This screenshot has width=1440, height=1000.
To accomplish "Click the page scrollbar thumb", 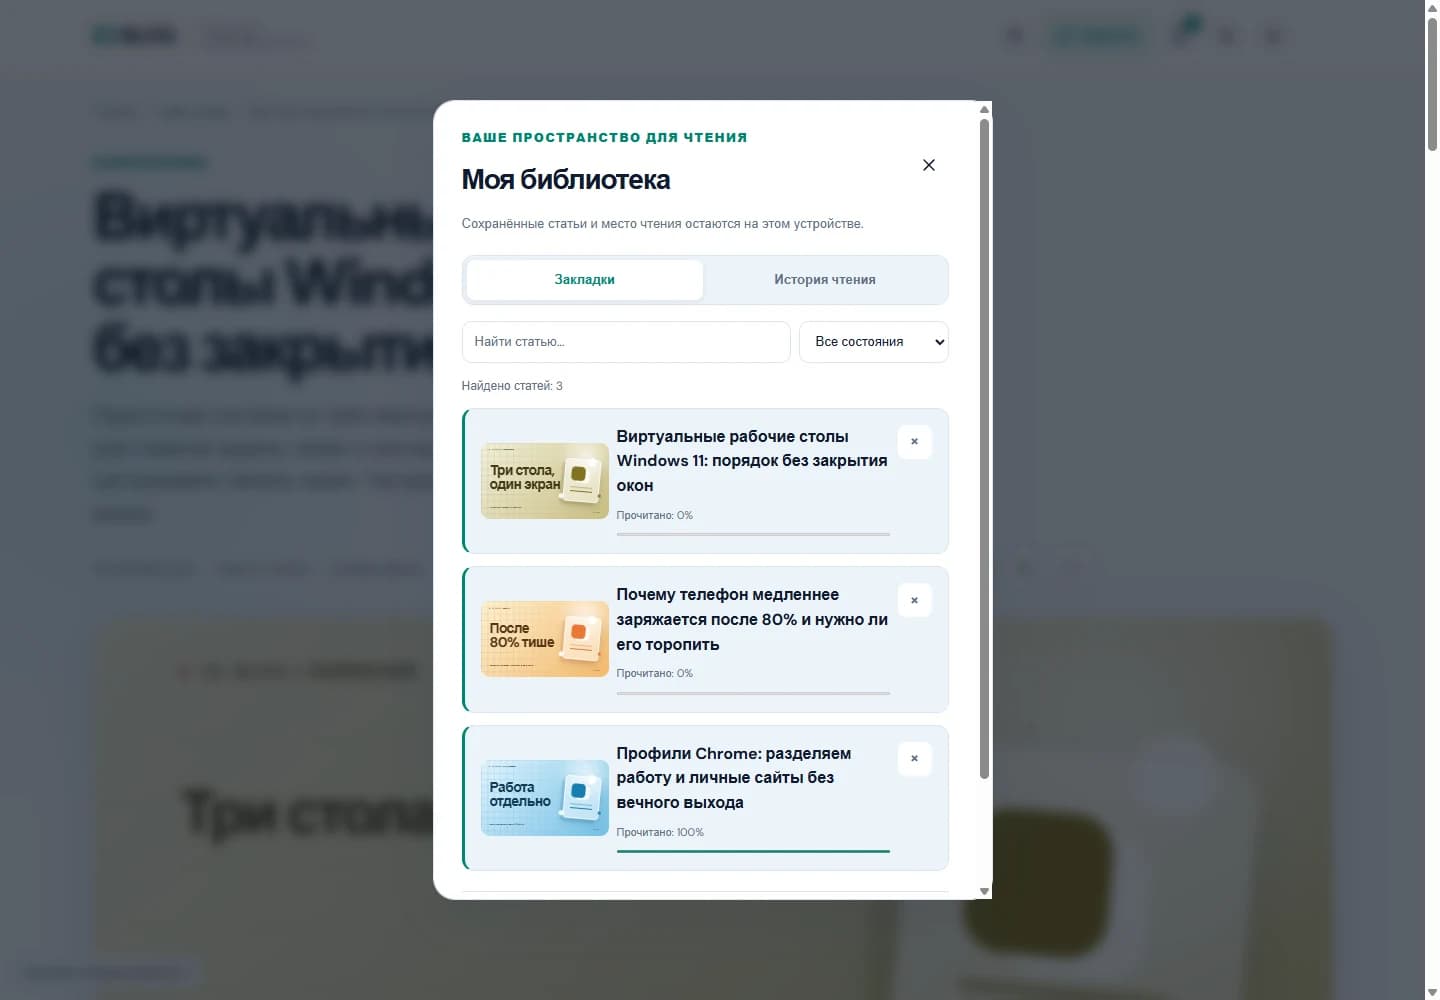I will [1432, 84].
